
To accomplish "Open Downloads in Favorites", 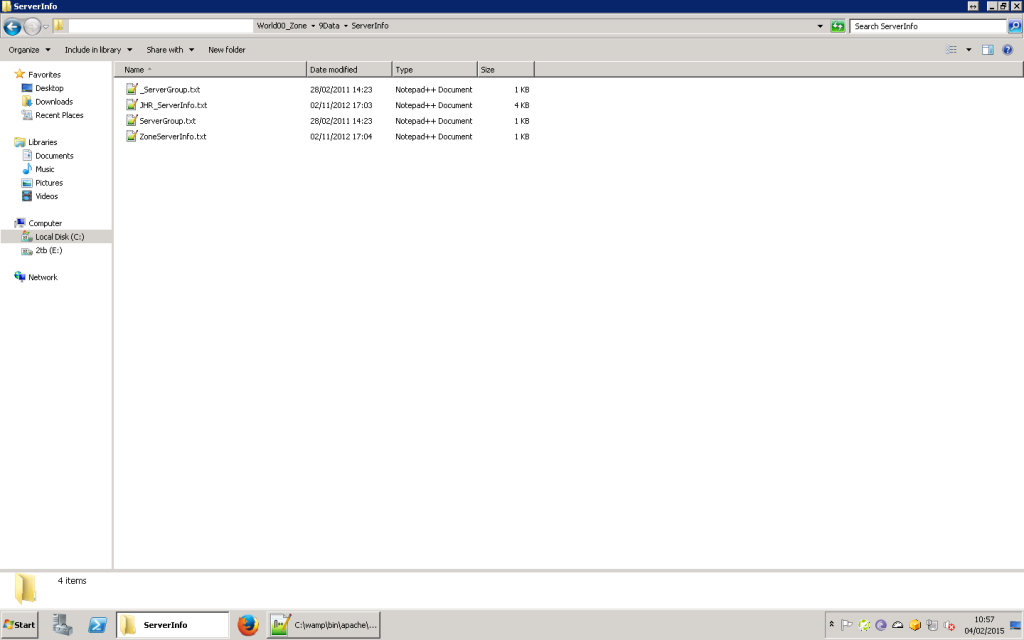I will click(x=54, y=101).
